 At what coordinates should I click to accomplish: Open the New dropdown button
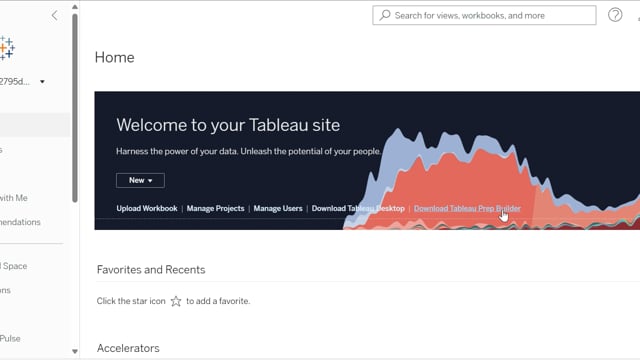click(x=140, y=180)
